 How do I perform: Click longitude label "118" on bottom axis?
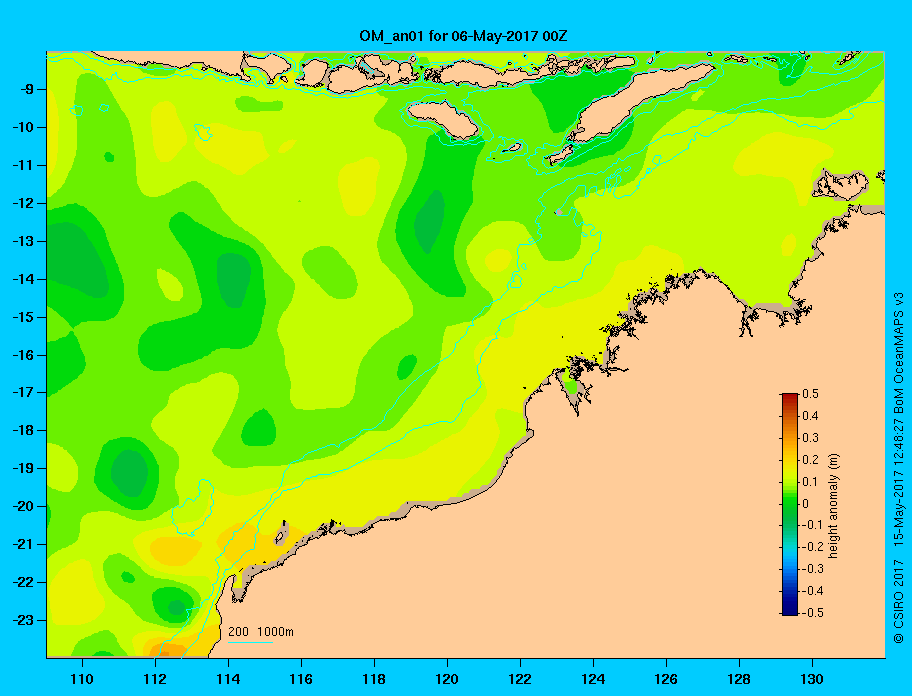click(374, 679)
